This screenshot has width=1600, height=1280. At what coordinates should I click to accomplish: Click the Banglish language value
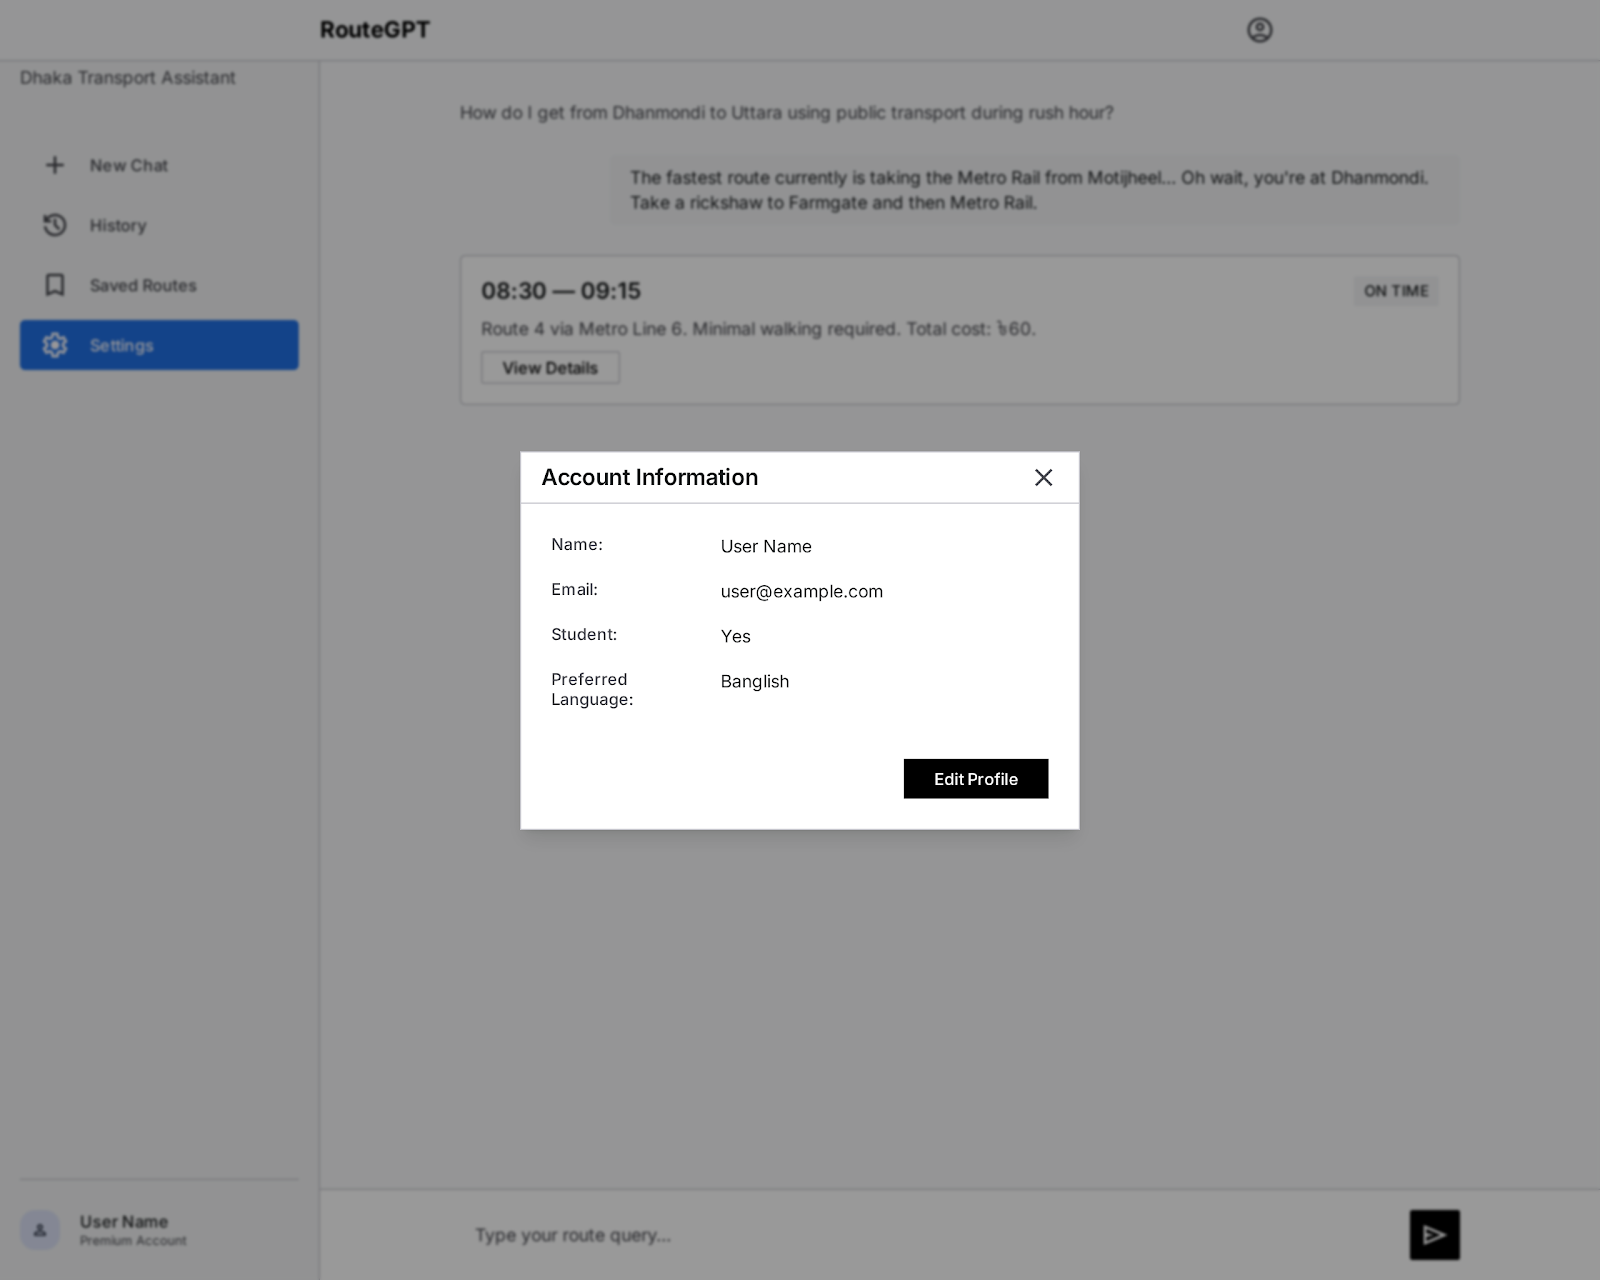[x=755, y=681]
